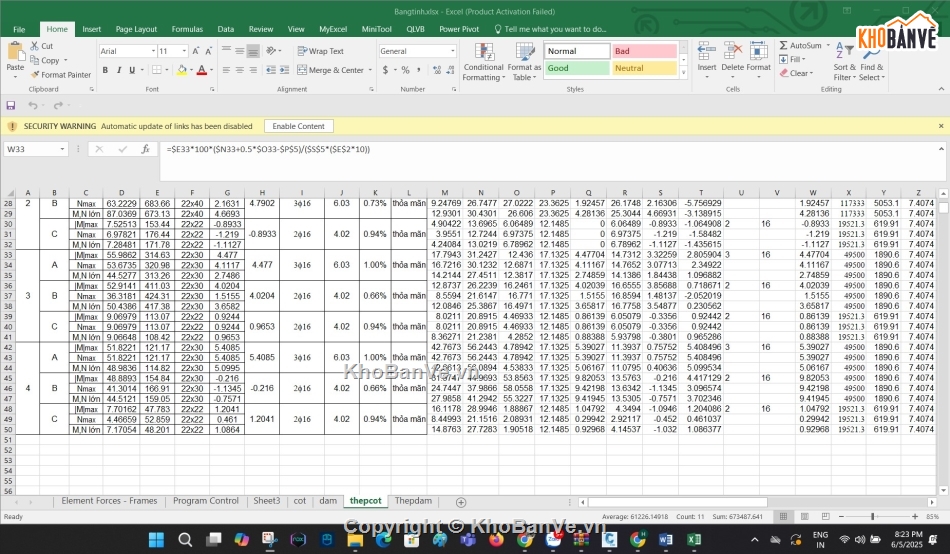Increase cell indent
The width and height of the screenshot is (950, 554).
(284, 70)
